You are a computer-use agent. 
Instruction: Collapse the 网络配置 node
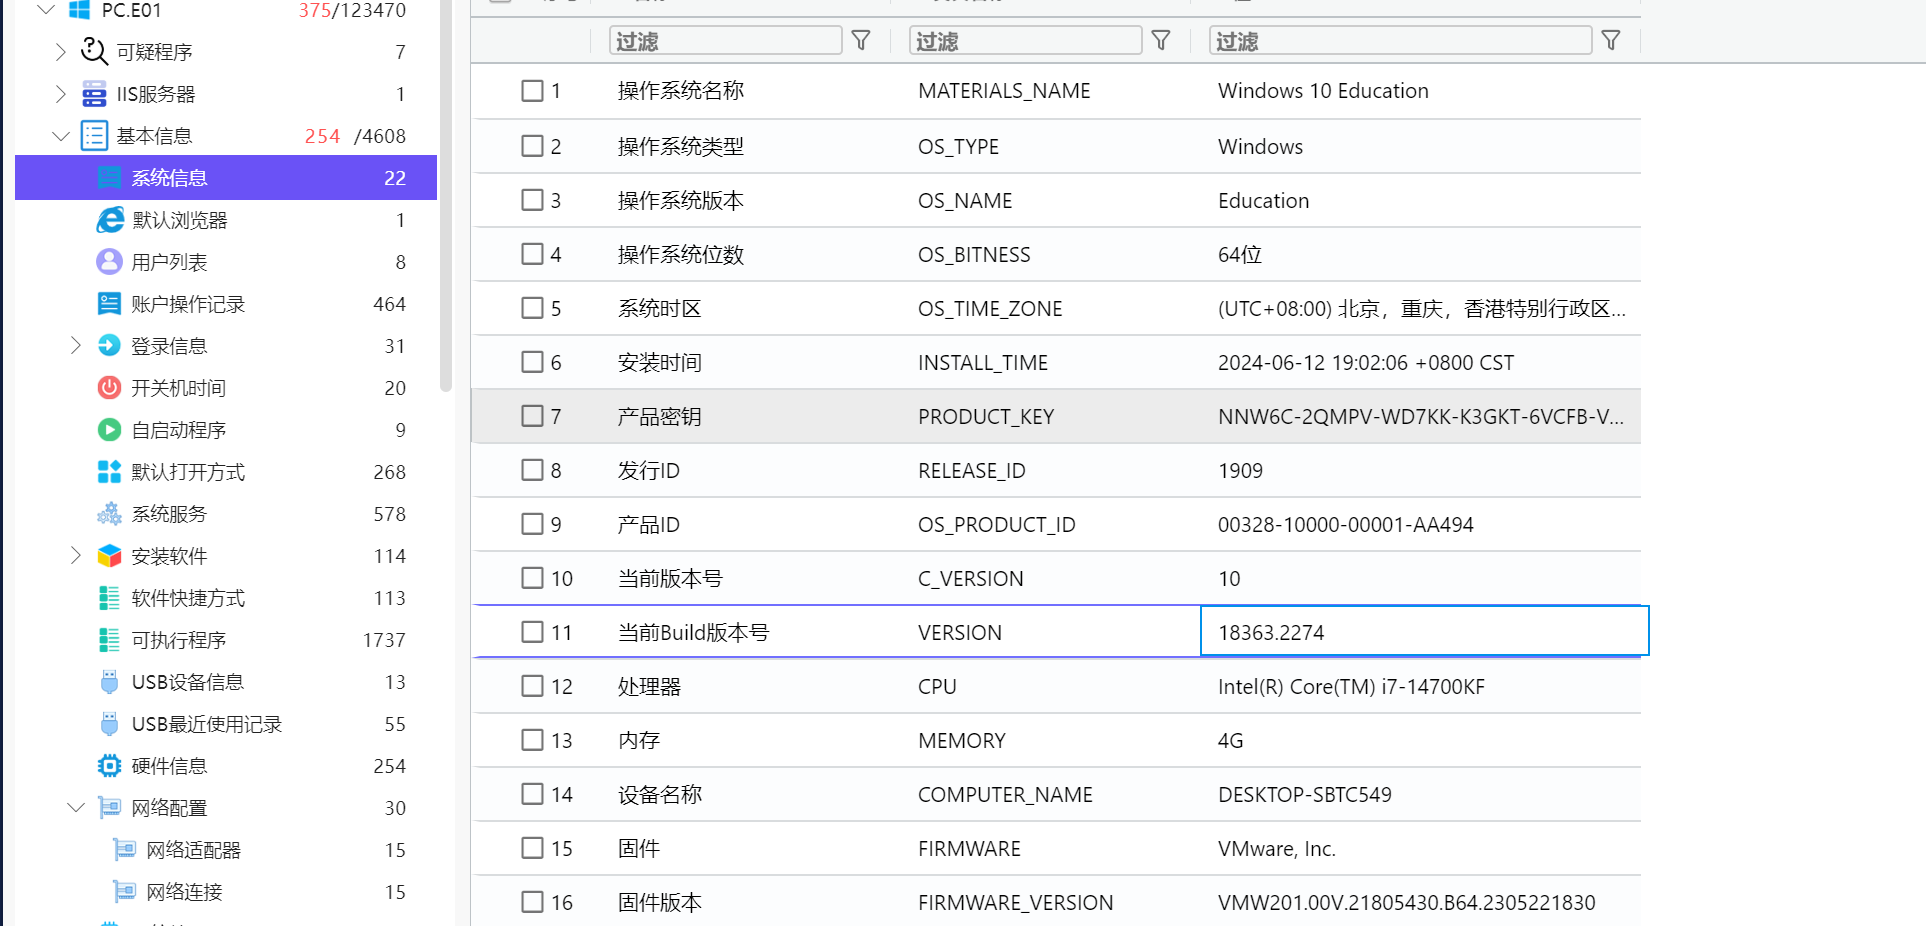pyautogui.click(x=76, y=807)
